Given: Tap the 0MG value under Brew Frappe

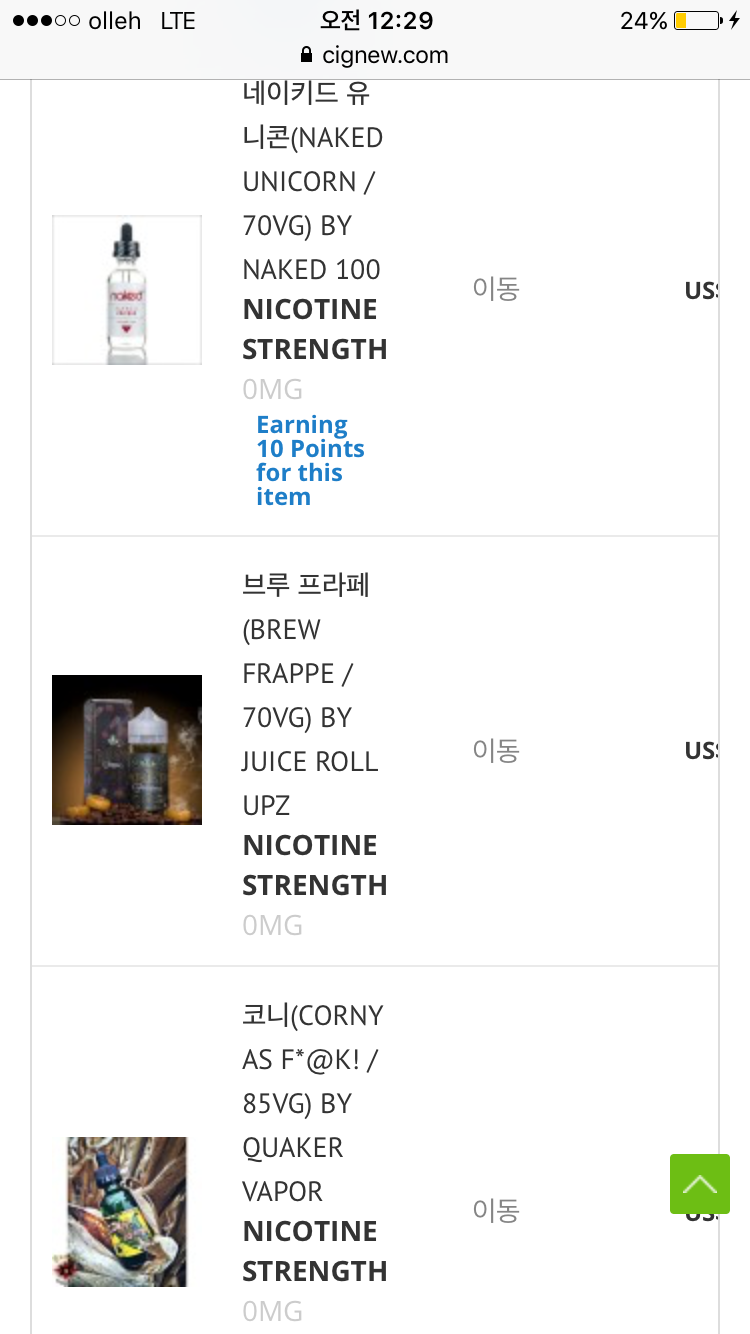Looking at the screenshot, I should tap(272, 925).
